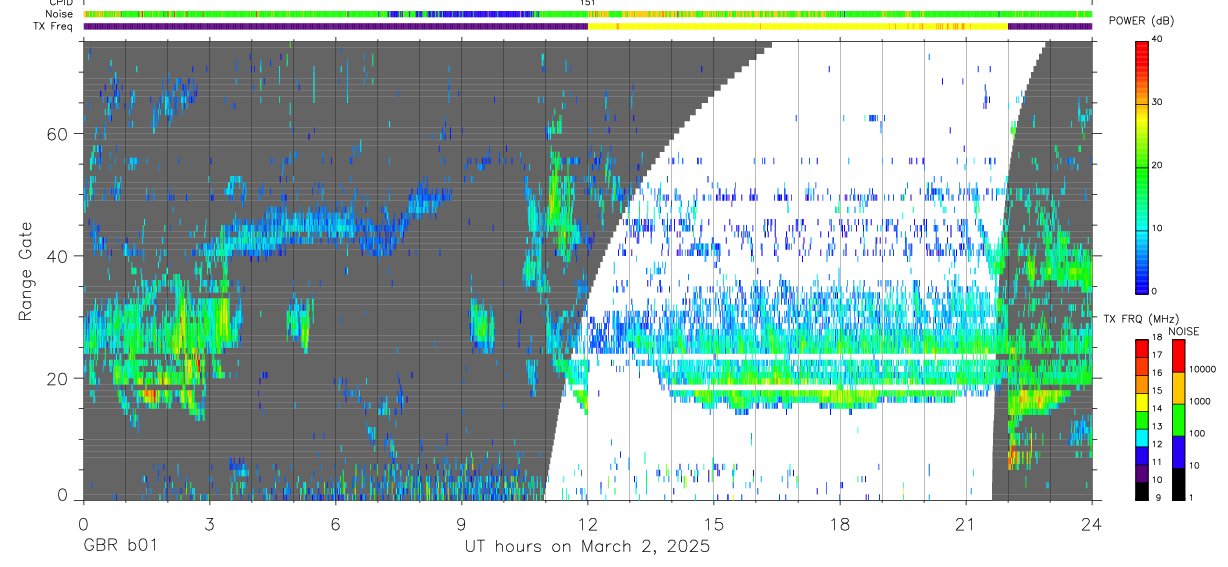
Task: Click the 'Range Gate' y-axis title
Action: click(25, 270)
